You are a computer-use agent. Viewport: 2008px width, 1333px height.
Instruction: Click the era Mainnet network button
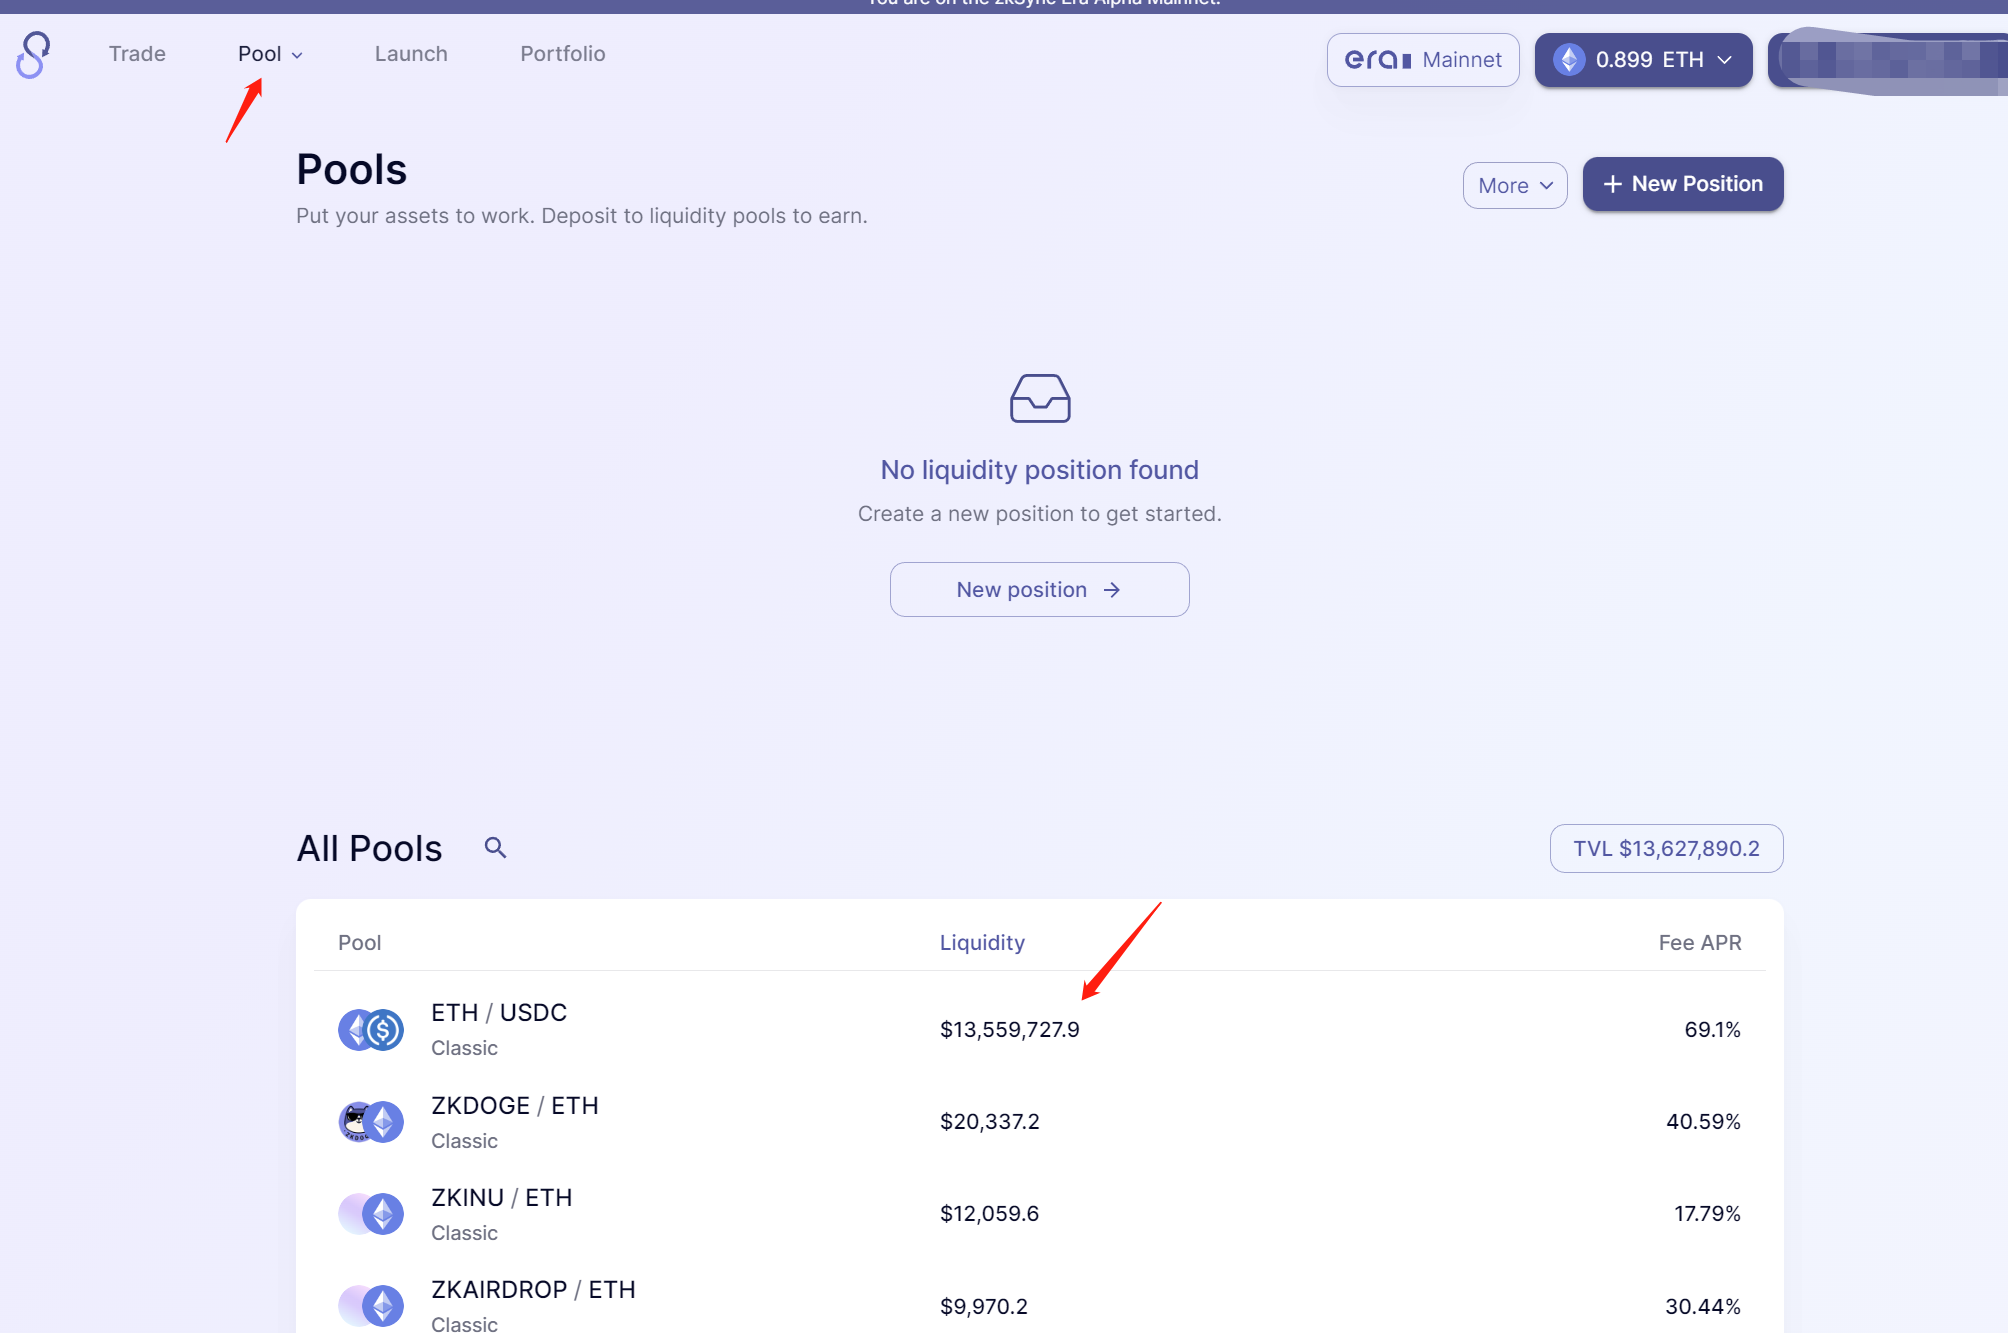1423,60
